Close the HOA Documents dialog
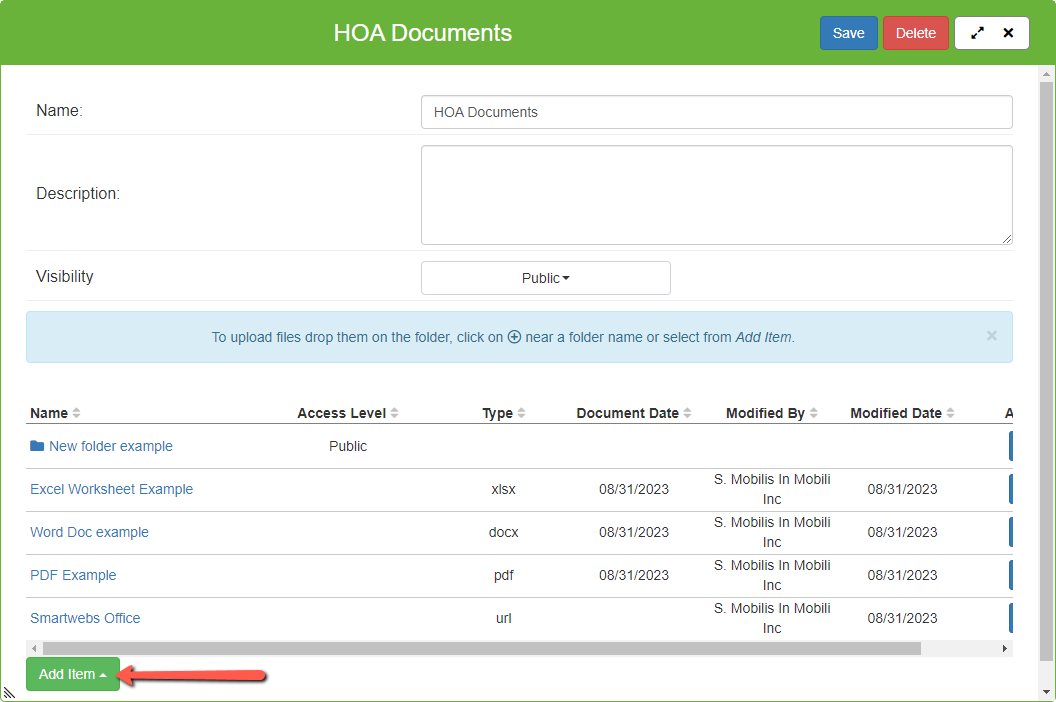The image size is (1056, 702). [1008, 33]
